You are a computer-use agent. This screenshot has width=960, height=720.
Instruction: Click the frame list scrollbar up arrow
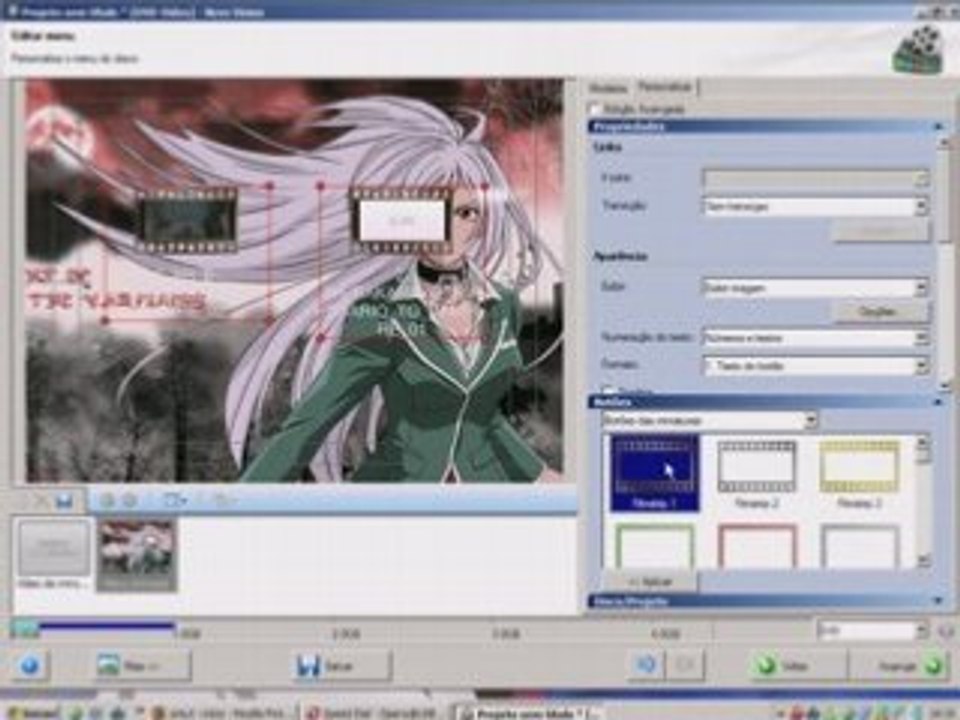(923, 442)
